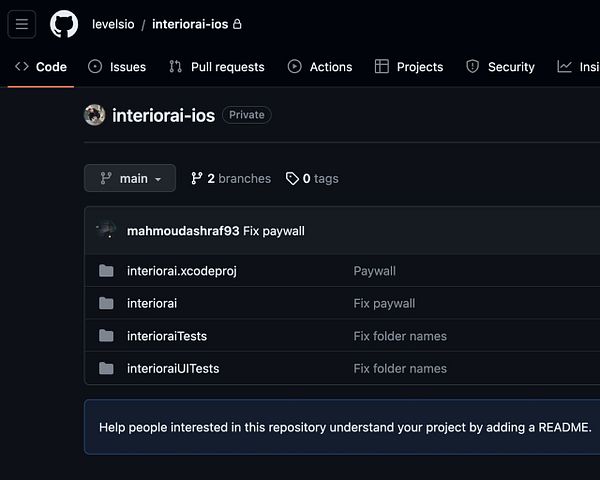Click the large interiorai-ios repository title

(163, 115)
